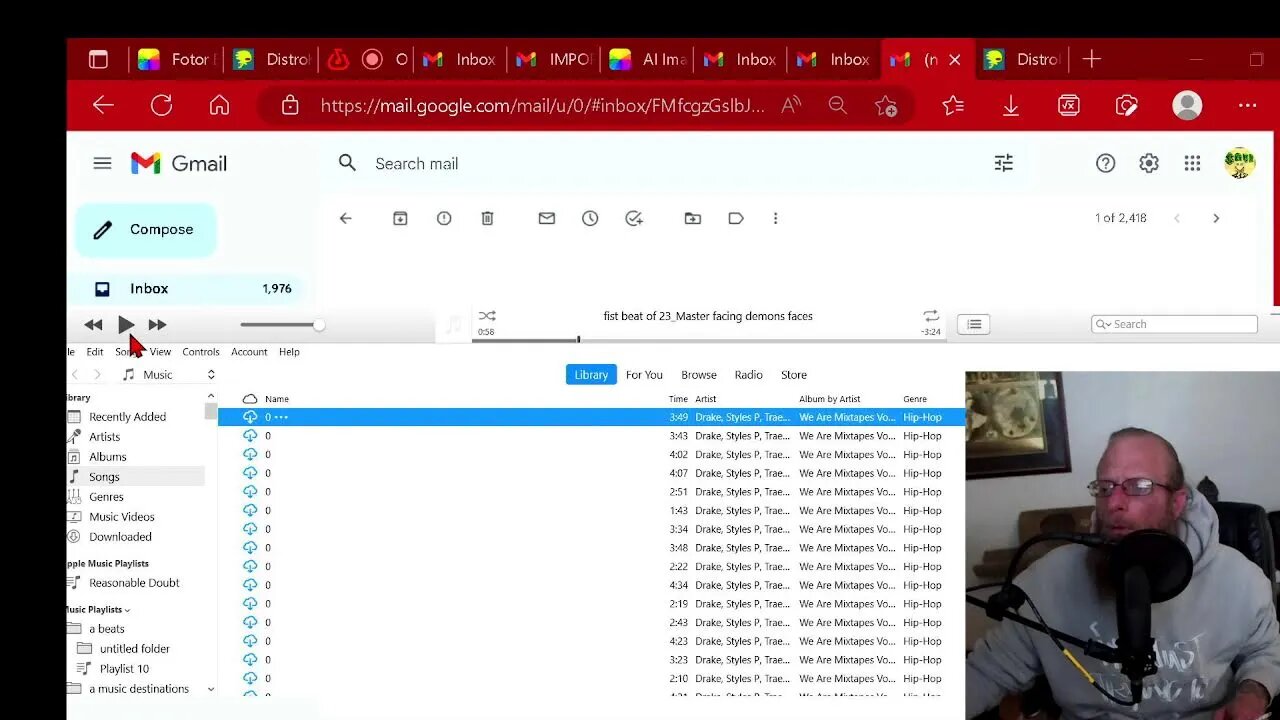Apply a label to the email
1280x720 pixels.
(736, 218)
